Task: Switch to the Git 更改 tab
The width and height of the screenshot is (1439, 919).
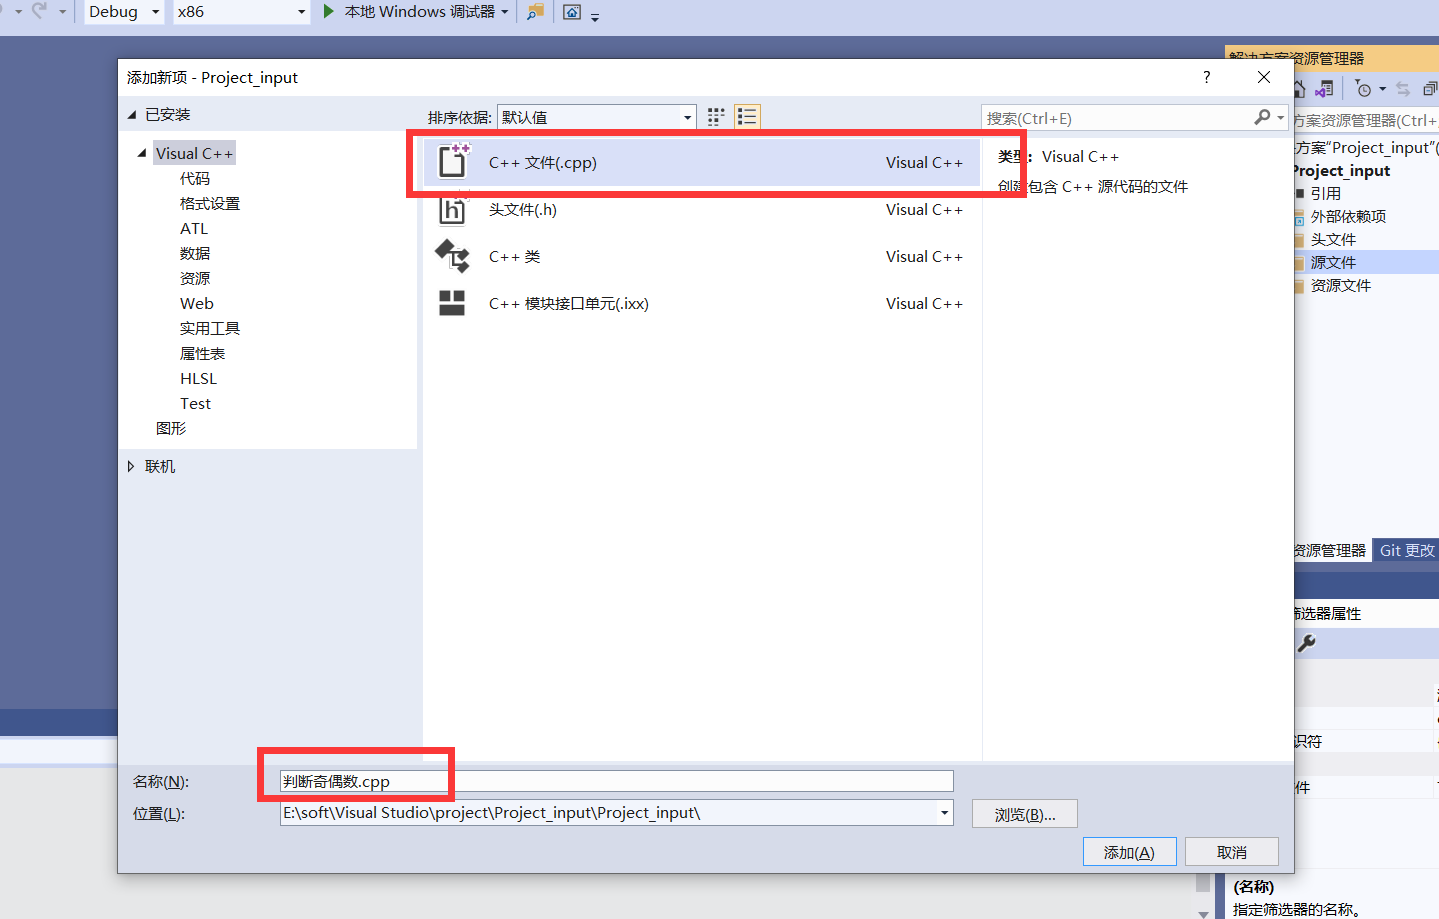Action: [x=1406, y=549]
